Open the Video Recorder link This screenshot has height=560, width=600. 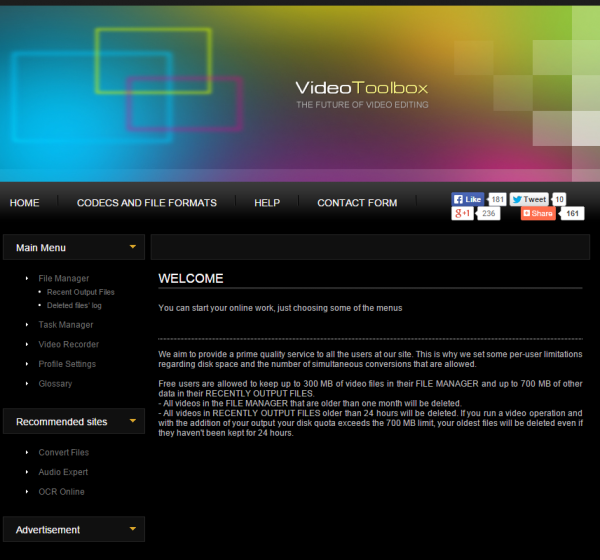point(68,344)
